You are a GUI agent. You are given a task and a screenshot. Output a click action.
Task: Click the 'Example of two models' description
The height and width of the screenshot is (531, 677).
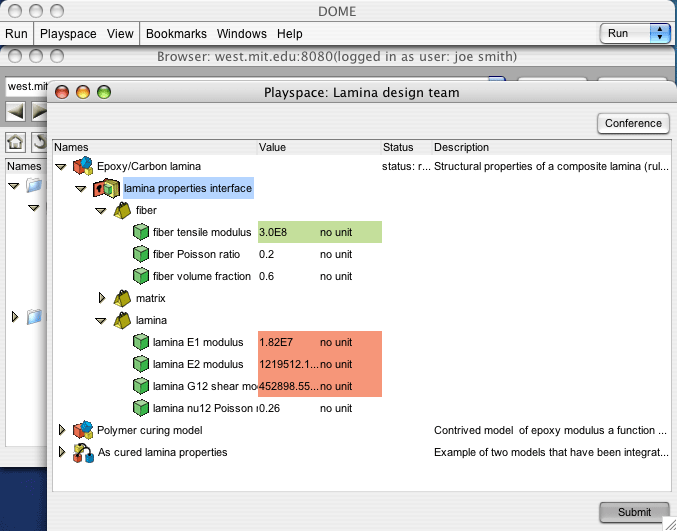click(x=551, y=452)
